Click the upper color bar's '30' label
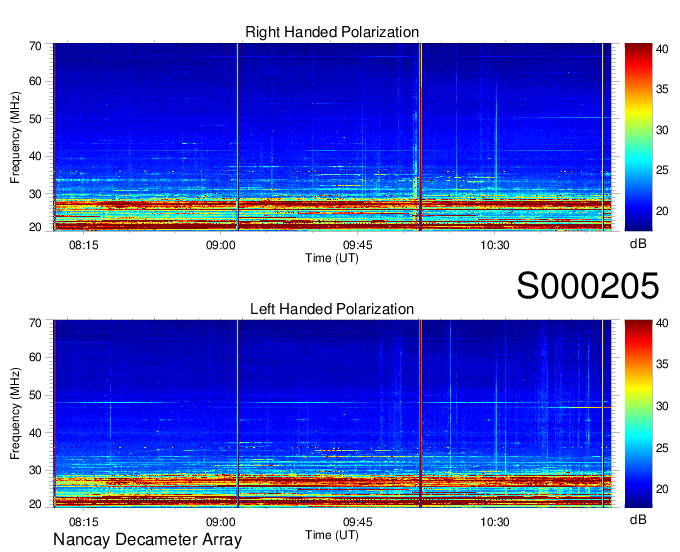 (662, 130)
